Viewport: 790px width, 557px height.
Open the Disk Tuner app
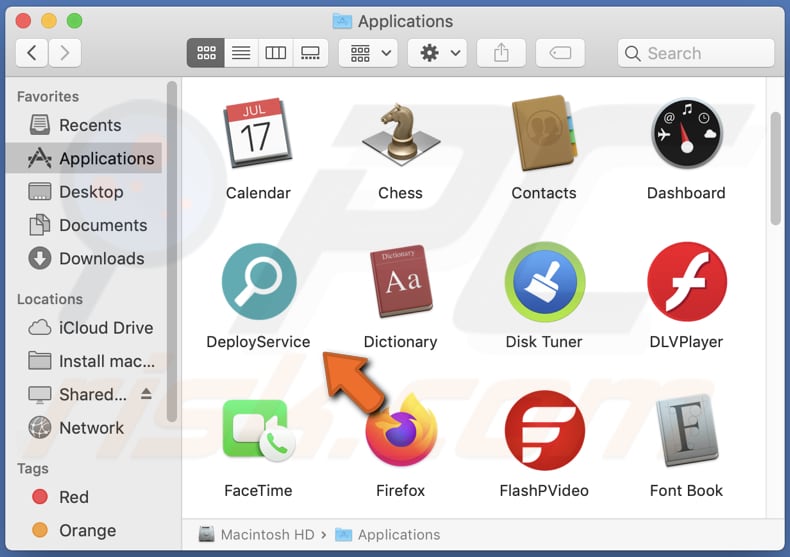[543, 283]
